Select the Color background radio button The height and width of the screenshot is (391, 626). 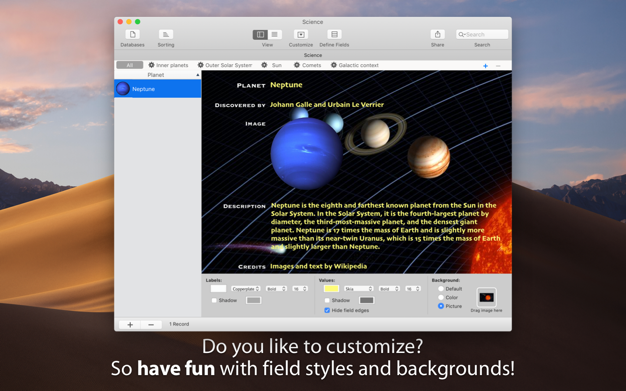(441, 297)
